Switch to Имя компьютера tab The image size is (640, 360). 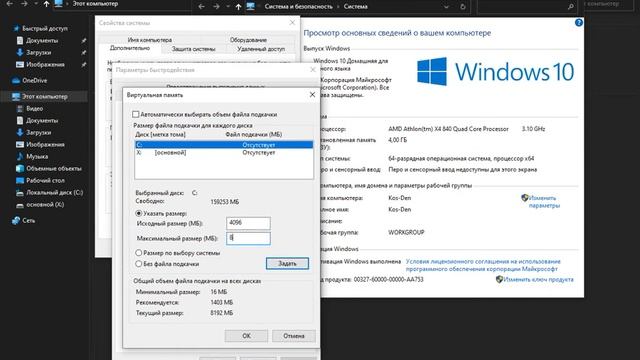149,40
